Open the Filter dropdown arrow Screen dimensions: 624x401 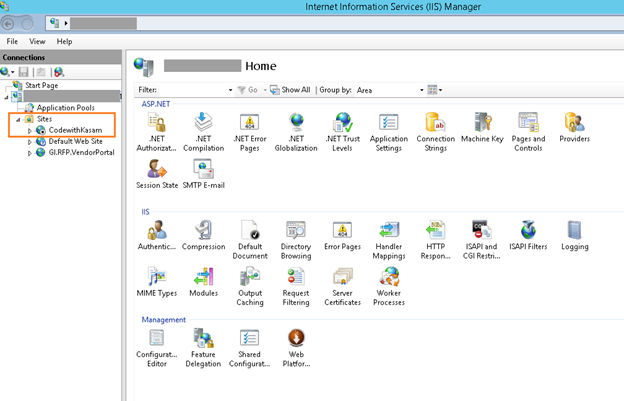click(230, 90)
